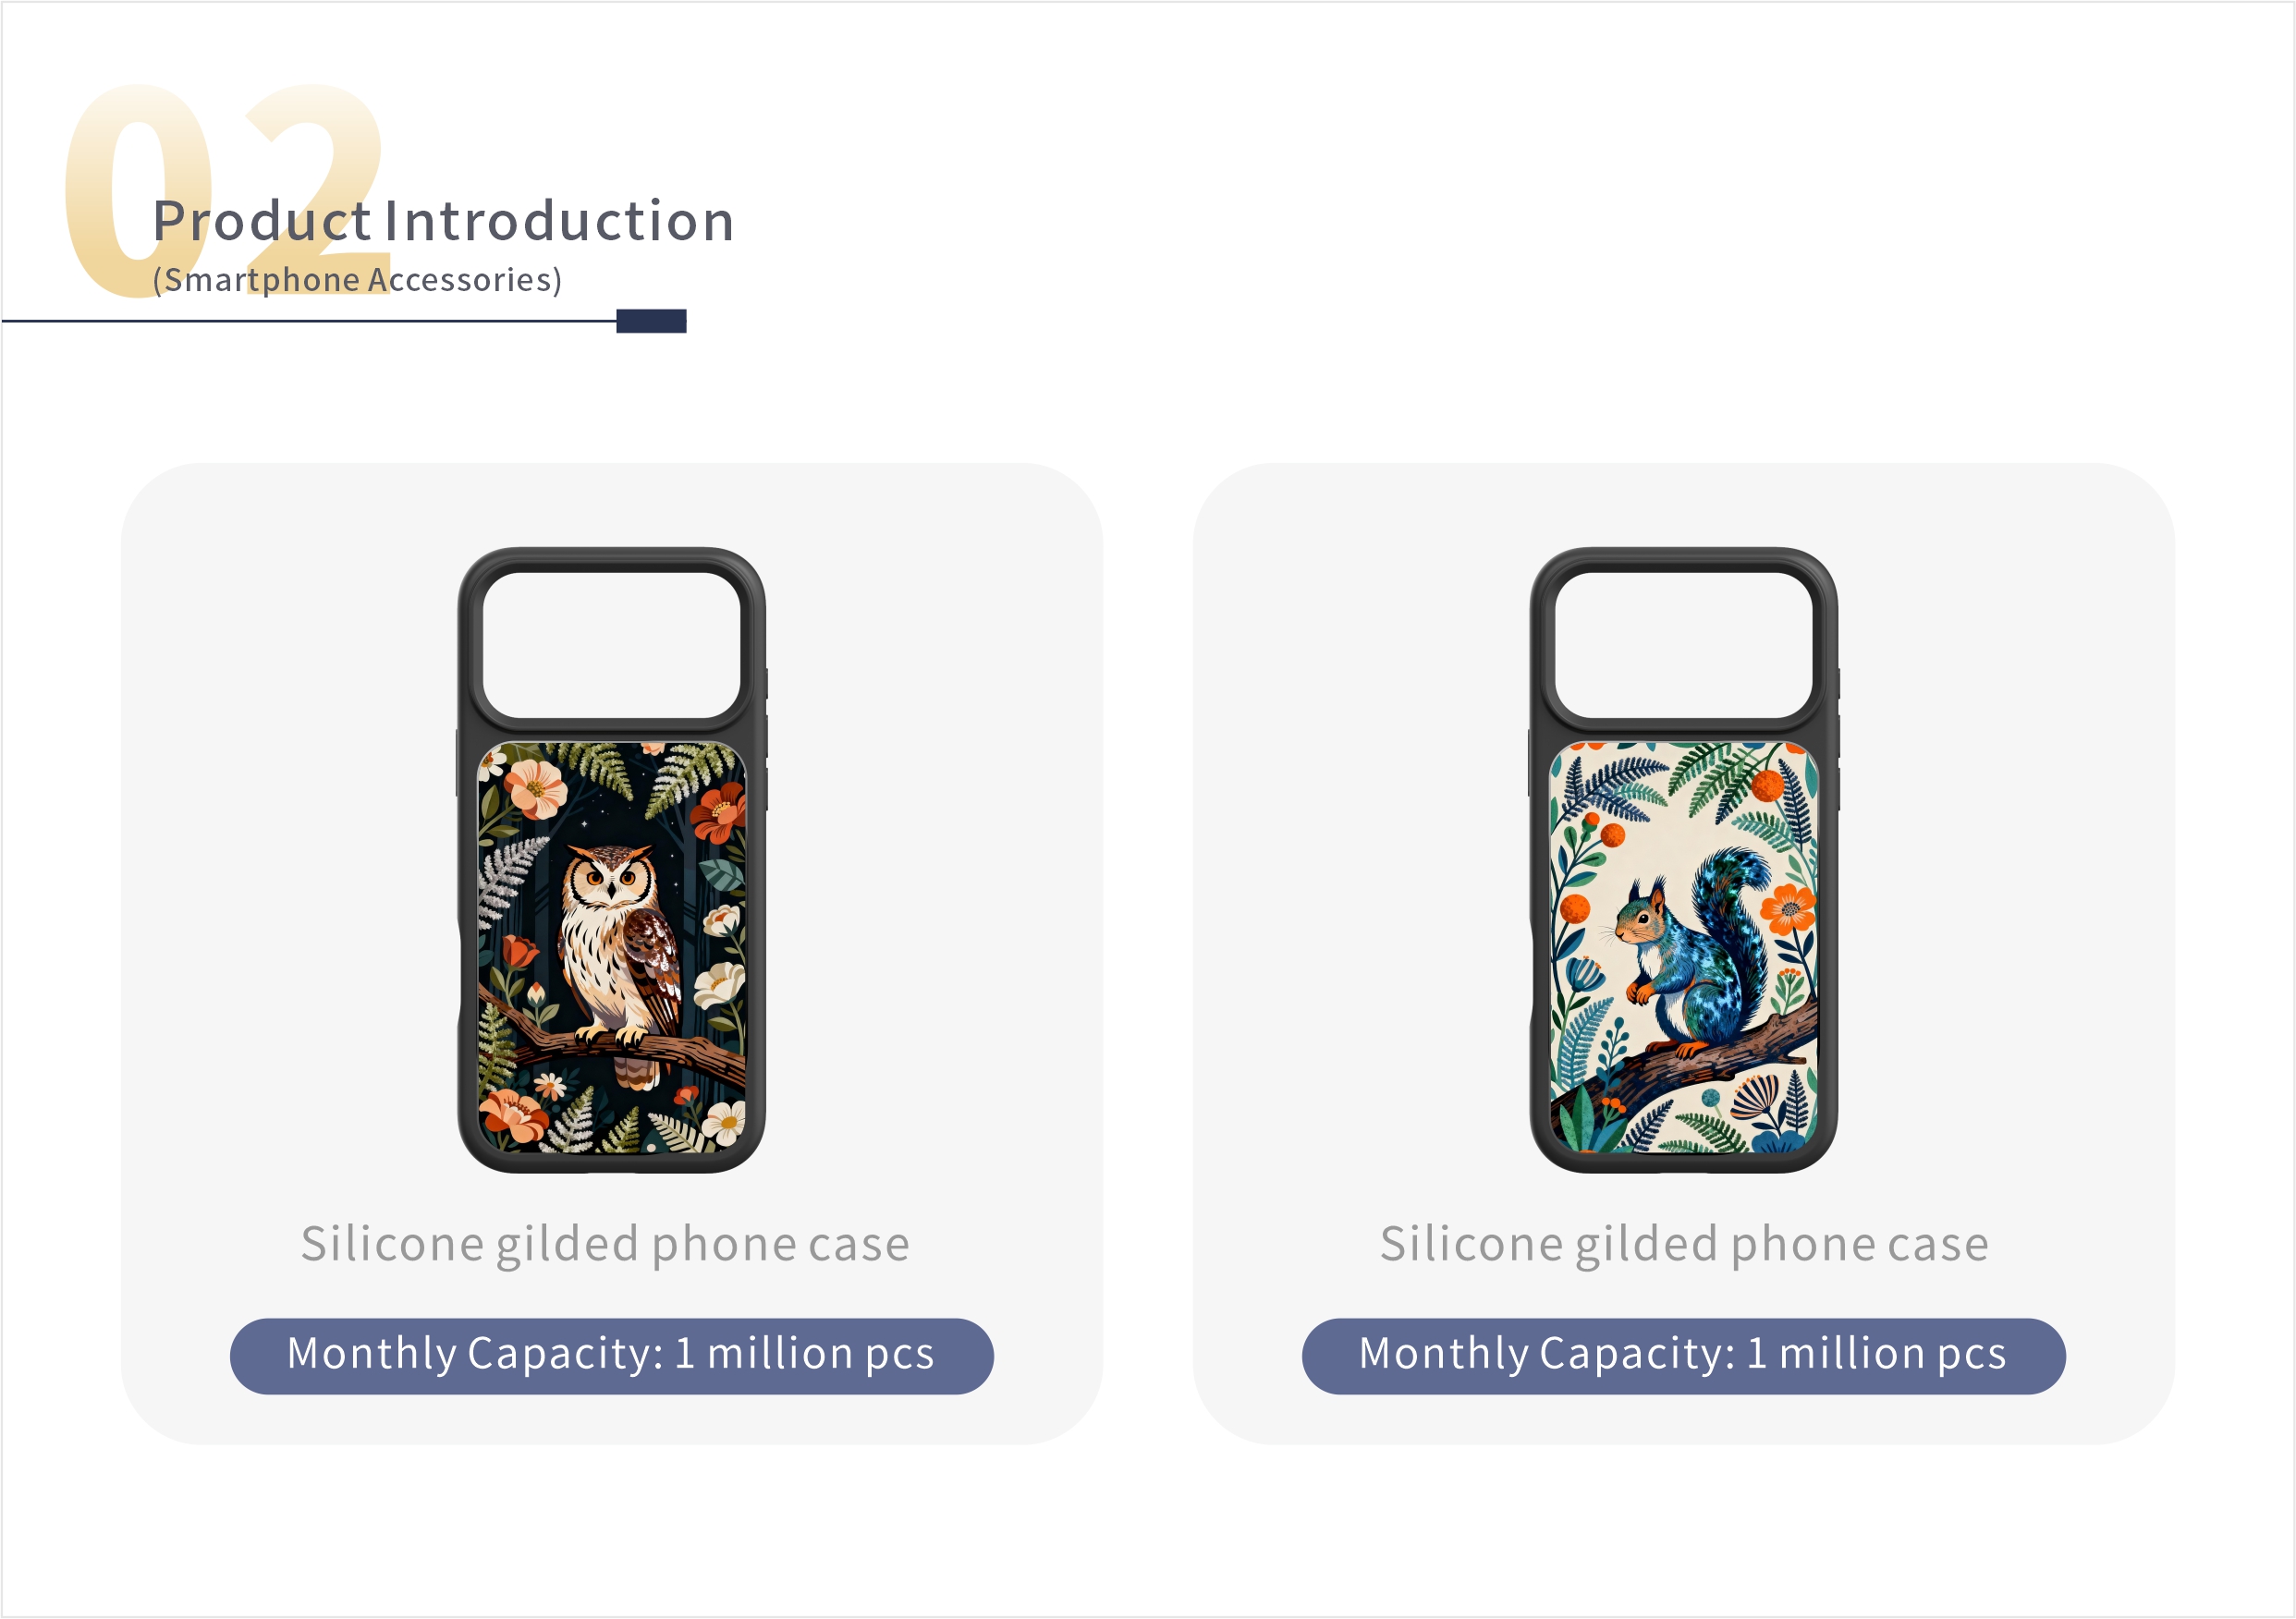Click the camera cutout on the owl case

click(611, 644)
